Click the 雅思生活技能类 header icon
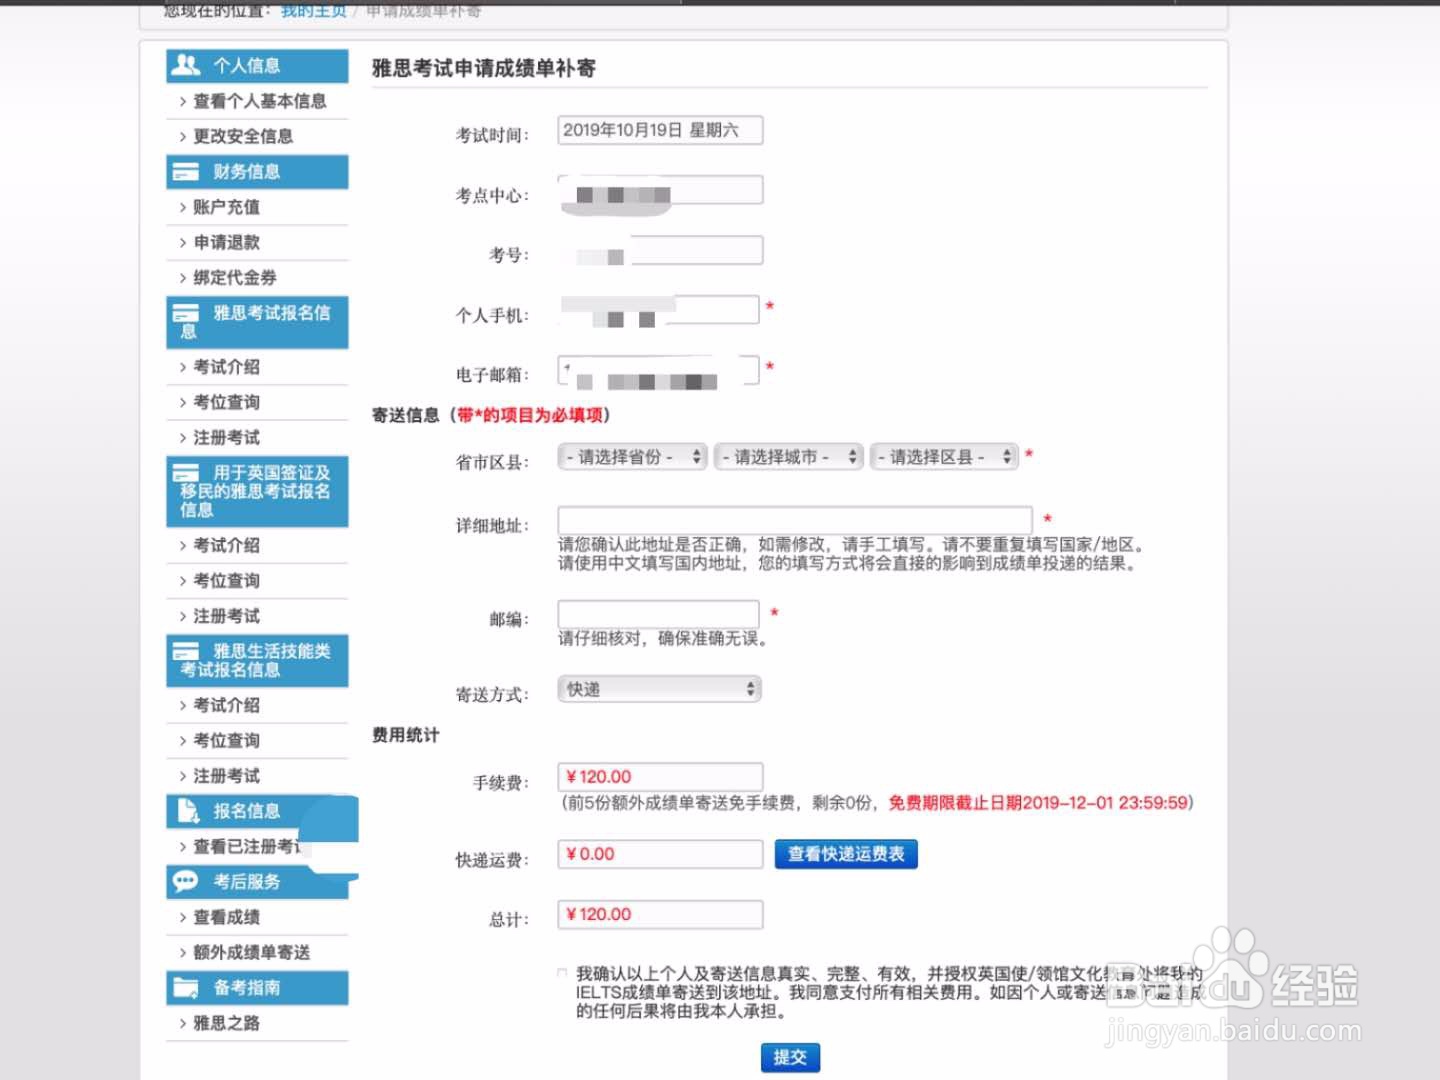The height and width of the screenshot is (1080, 1440). tap(186, 651)
